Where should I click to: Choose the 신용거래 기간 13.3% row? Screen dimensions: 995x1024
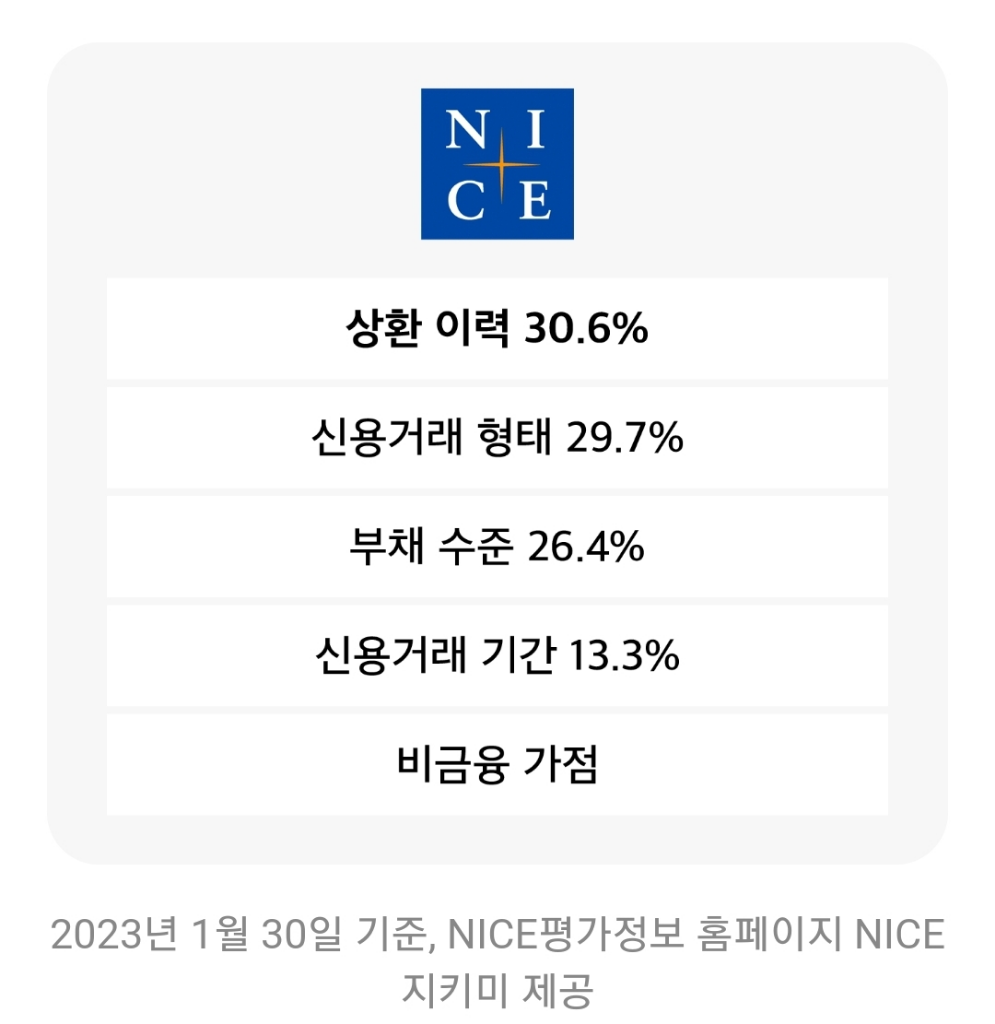point(497,656)
